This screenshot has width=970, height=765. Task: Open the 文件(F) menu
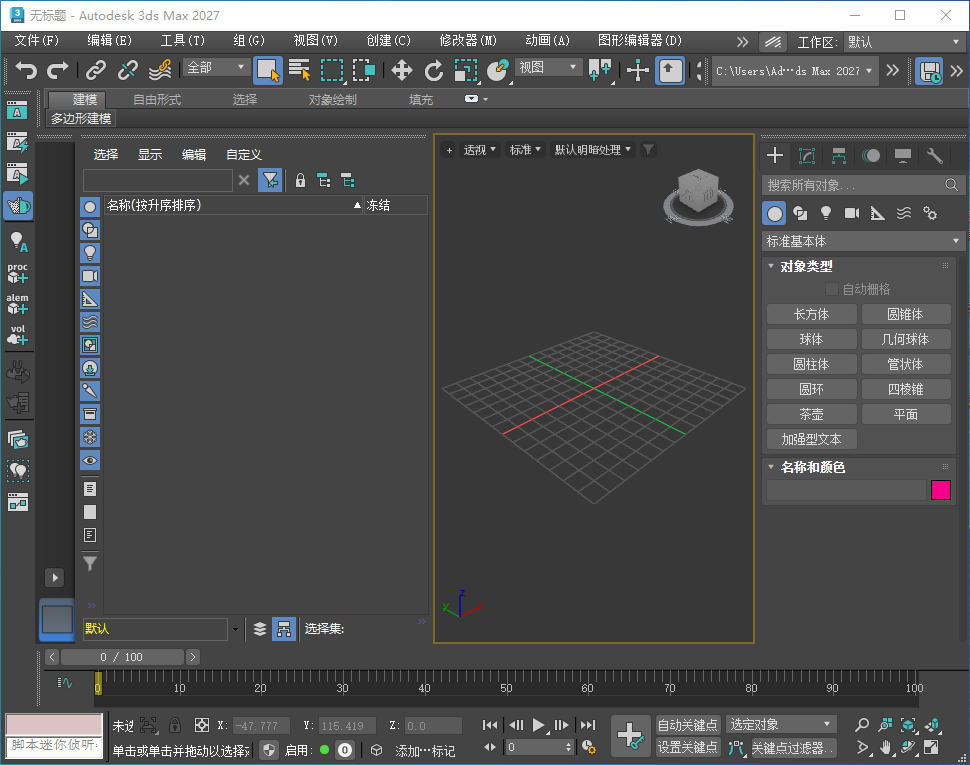pos(36,40)
